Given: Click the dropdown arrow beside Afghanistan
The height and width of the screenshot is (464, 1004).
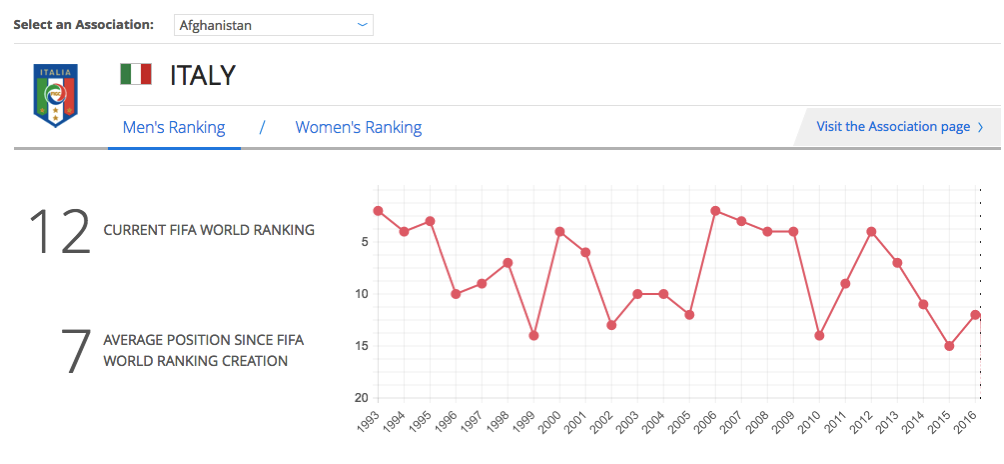Looking at the screenshot, I should tap(362, 25).
